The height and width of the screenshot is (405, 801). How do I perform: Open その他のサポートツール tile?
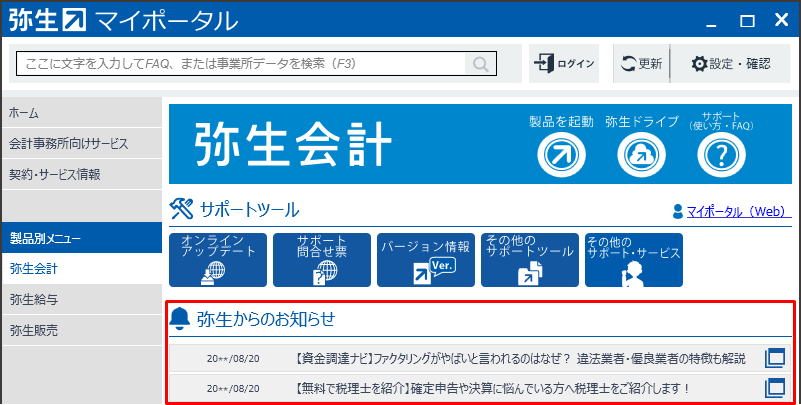pos(529,260)
